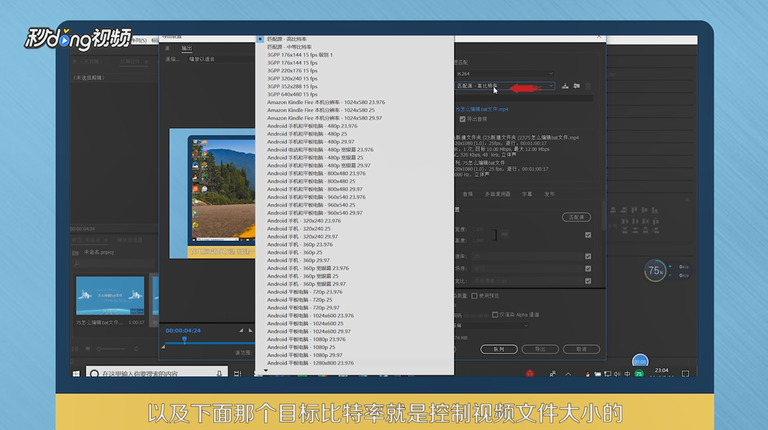Open the aspect ratio dropdown
The width and height of the screenshot is (768, 430).
(x=527, y=281)
